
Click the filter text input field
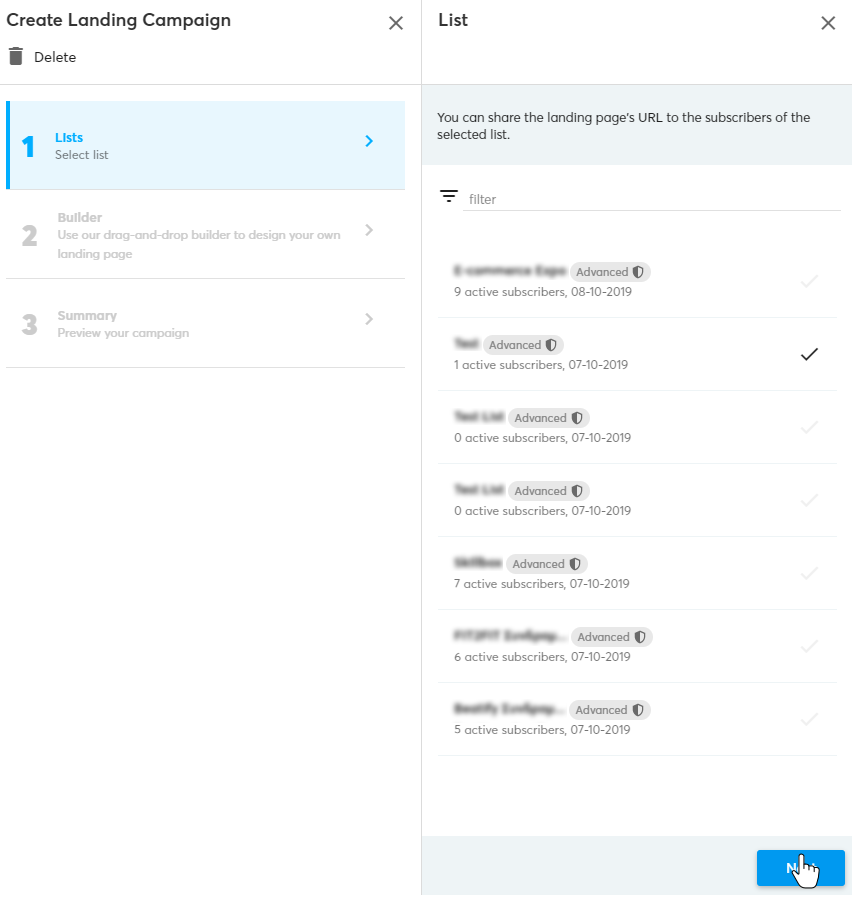click(652, 199)
